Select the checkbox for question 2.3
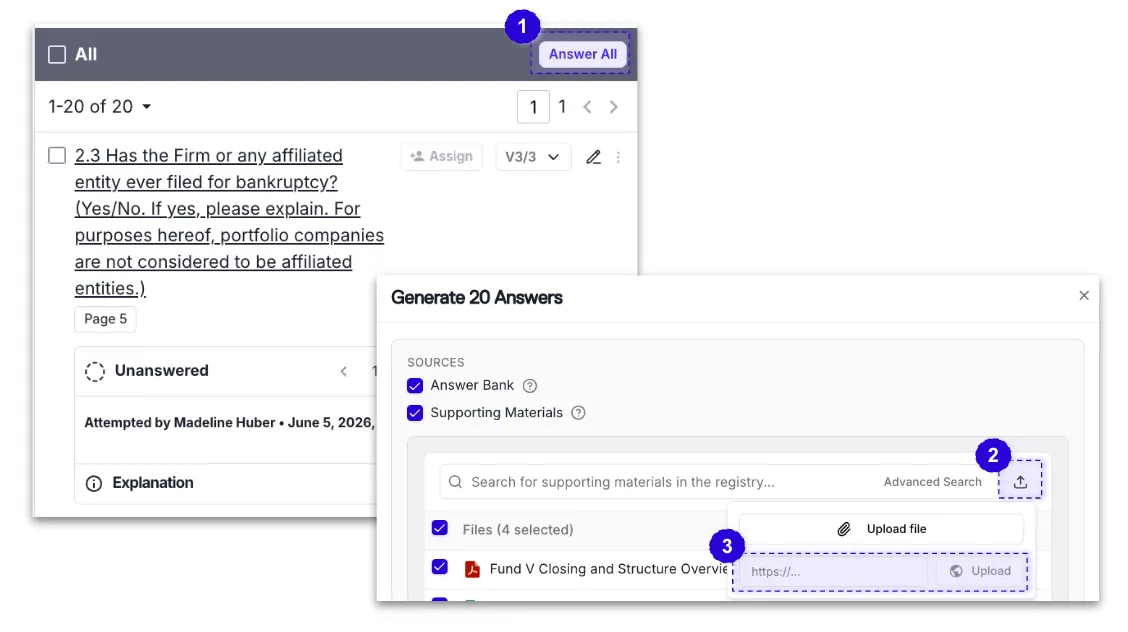 pyautogui.click(x=57, y=155)
